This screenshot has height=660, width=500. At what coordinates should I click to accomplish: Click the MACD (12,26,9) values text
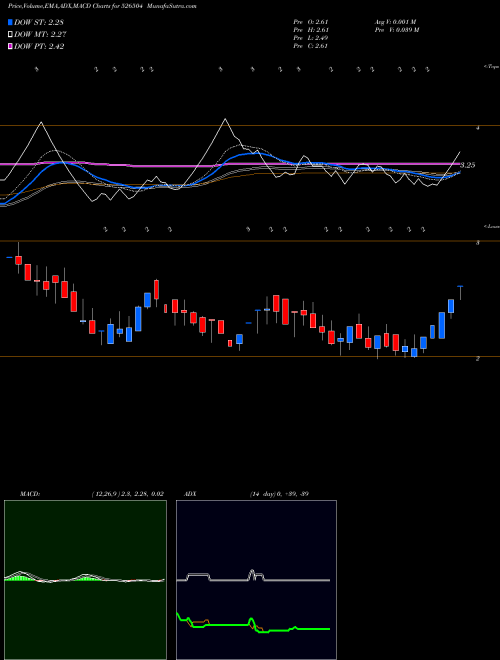pos(128,494)
